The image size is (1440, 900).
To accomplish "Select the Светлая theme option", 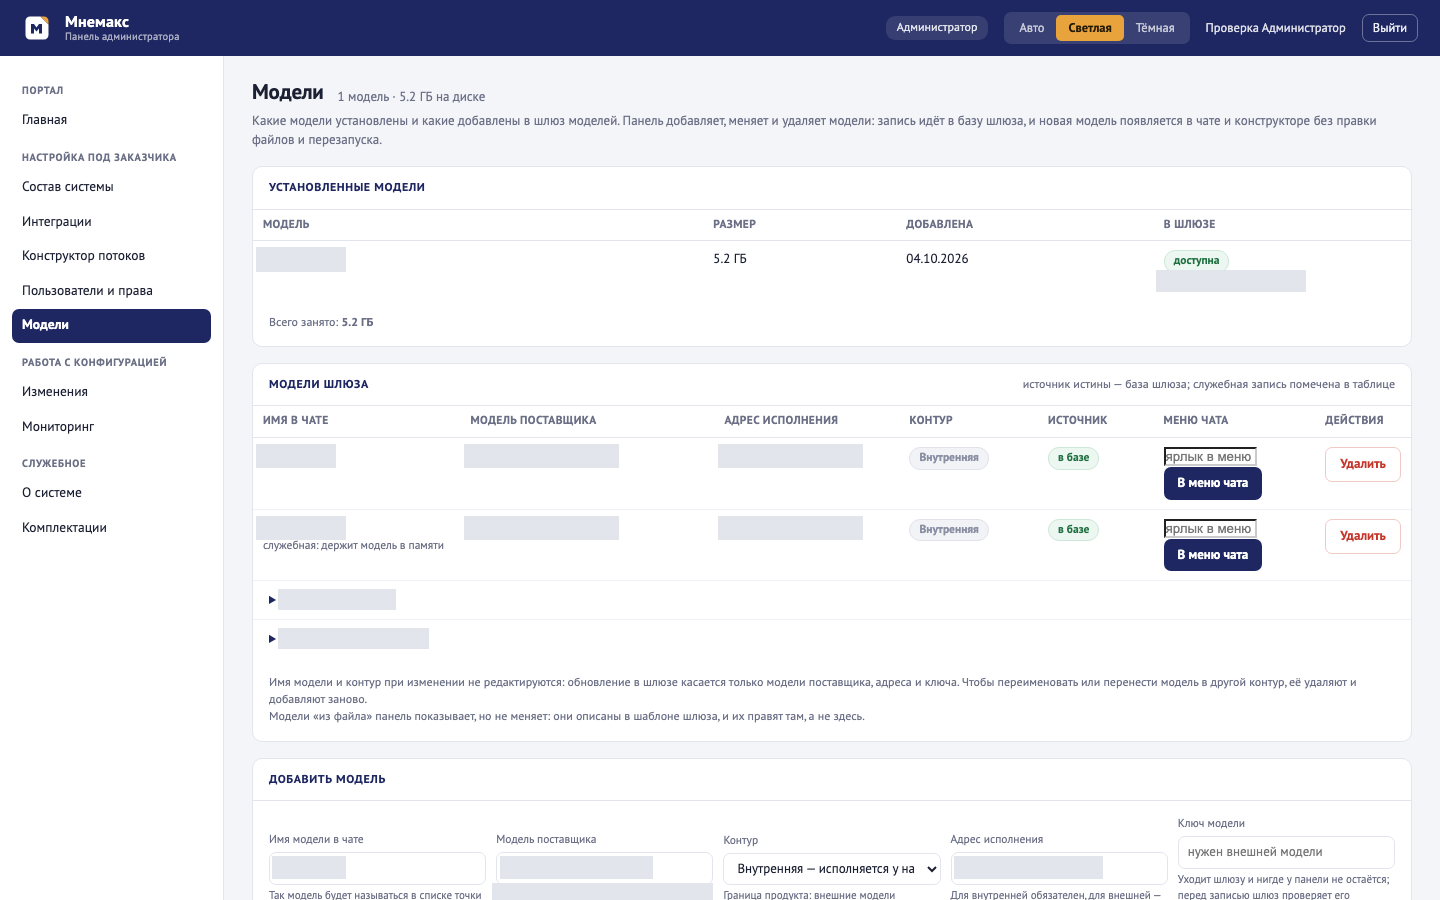I will [1090, 28].
